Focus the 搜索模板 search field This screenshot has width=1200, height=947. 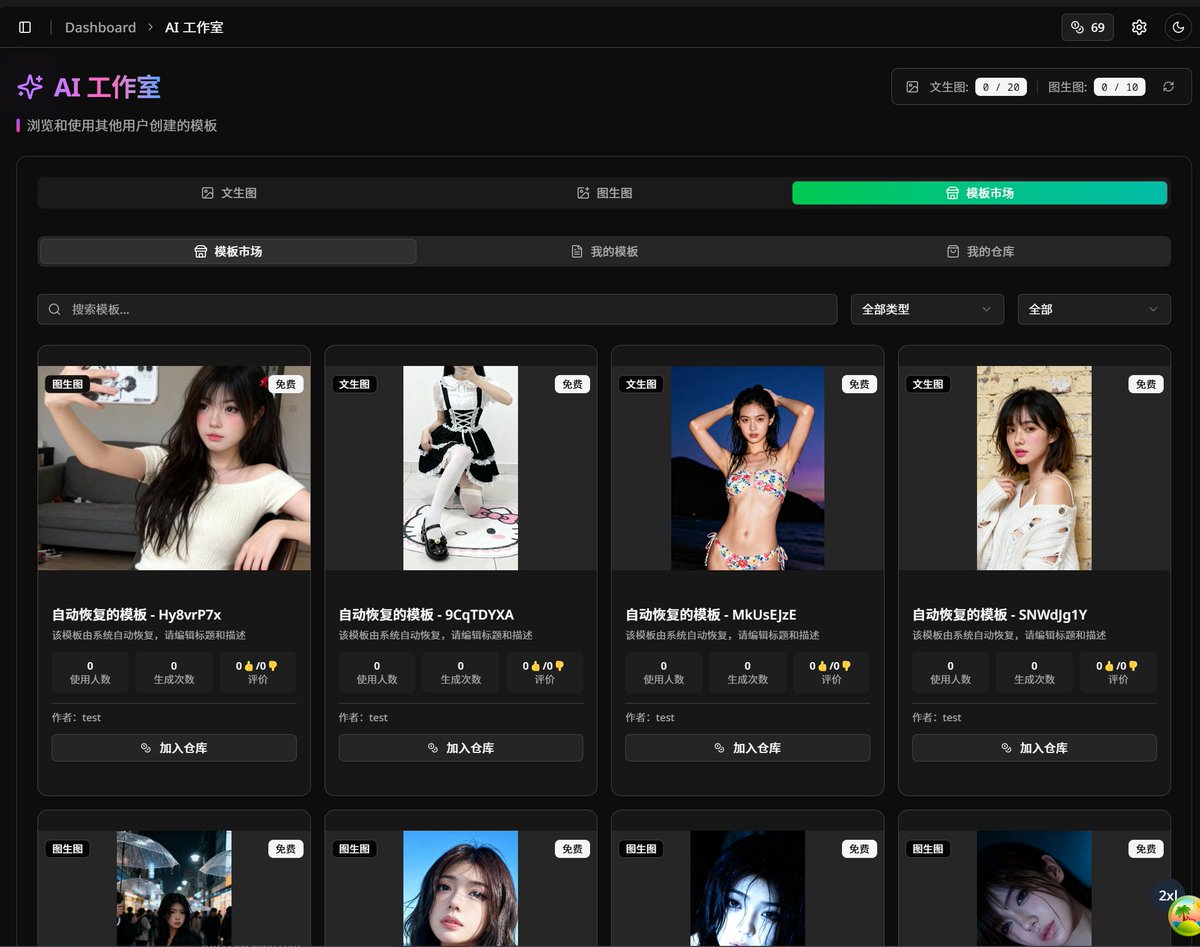coord(437,309)
